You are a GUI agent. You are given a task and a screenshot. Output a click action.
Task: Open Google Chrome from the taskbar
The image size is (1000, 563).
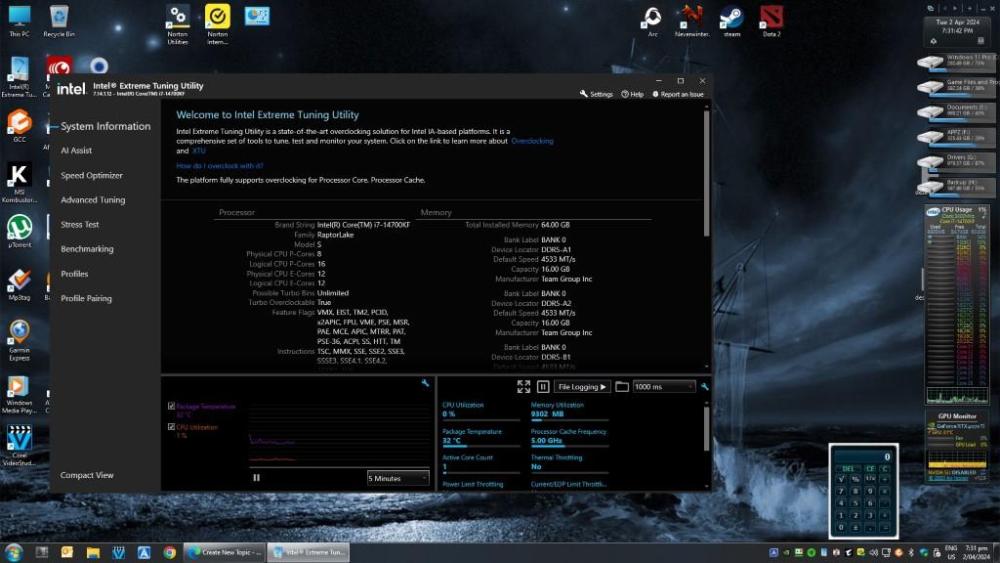[169, 552]
